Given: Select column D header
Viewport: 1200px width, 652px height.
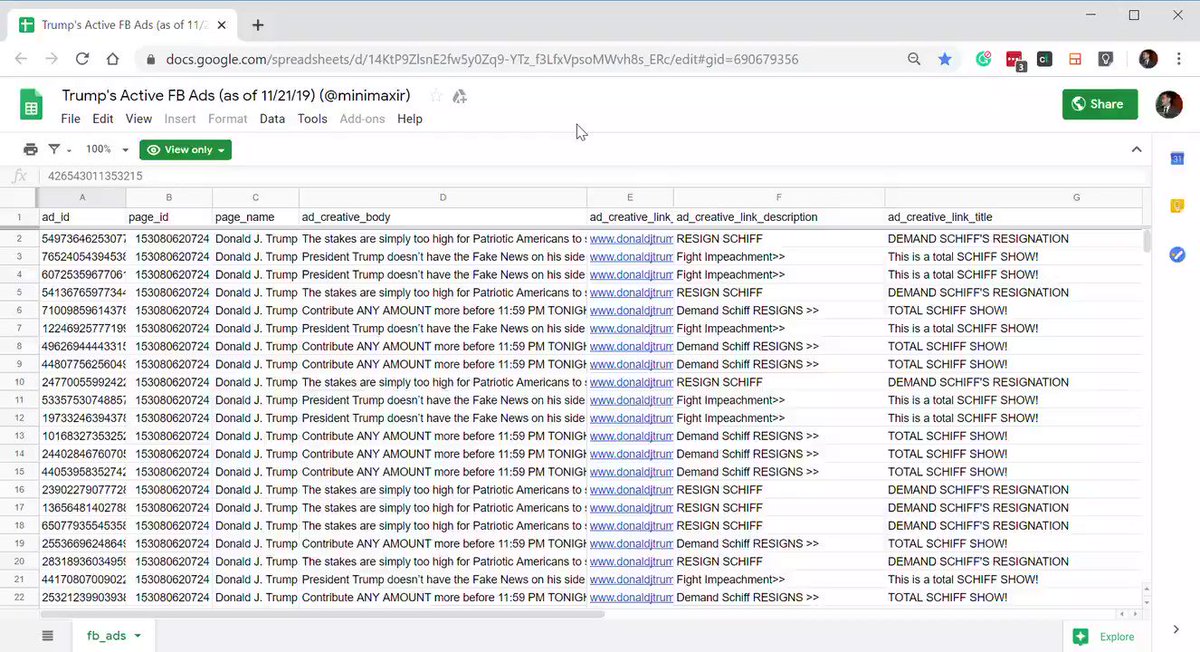Looking at the screenshot, I should 443,197.
